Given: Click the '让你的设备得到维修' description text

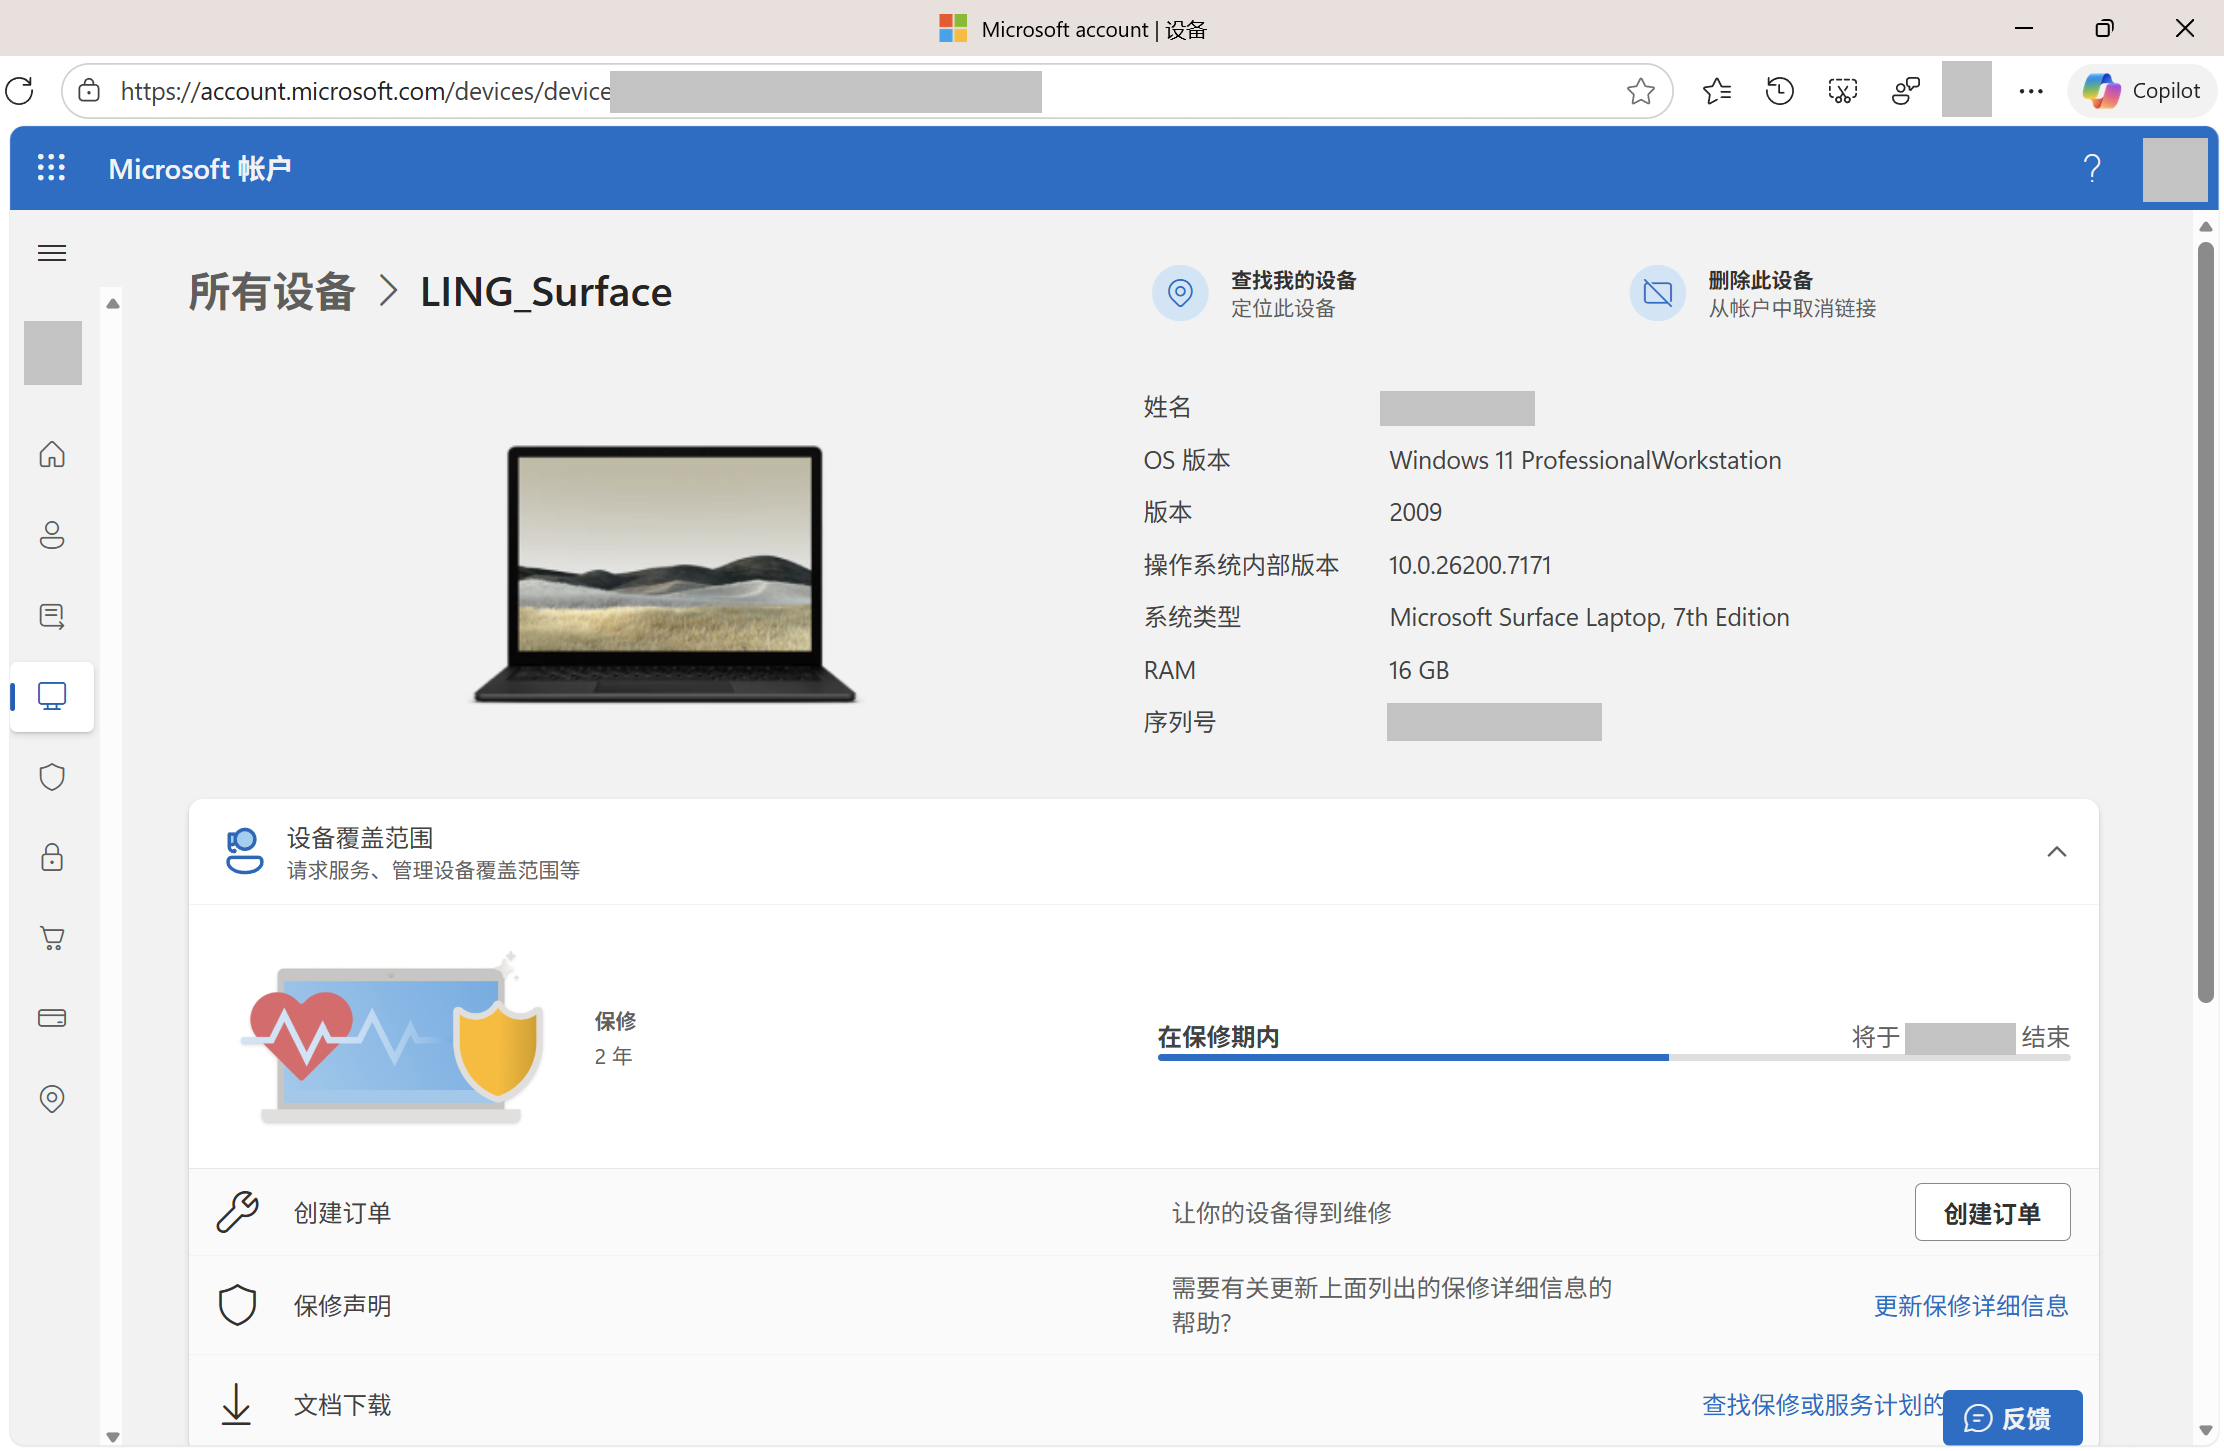Looking at the screenshot, I should 1281,1213.
